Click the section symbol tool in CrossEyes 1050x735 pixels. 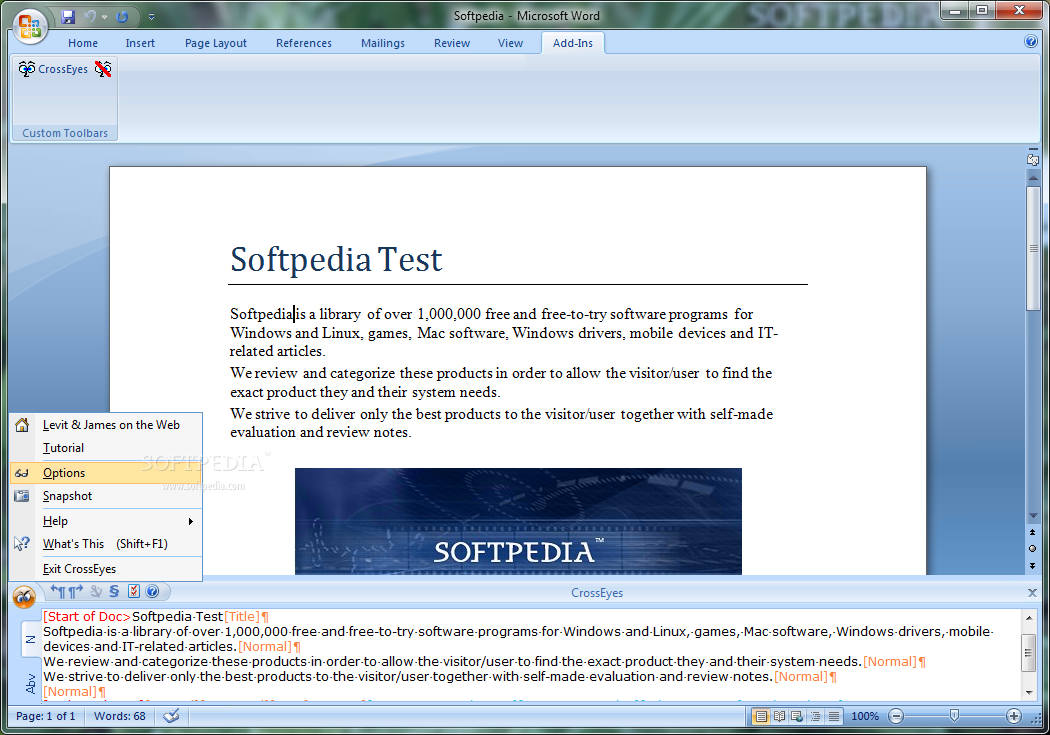pyautogui.click(x=115, y=591)
